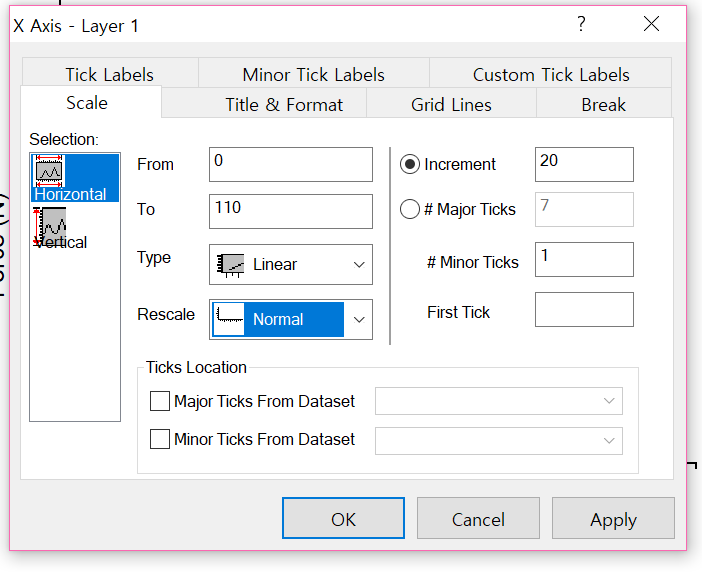Image resolution: width=702 pixels, height=572 pixels.
Task: Enable Minor Ticks From Dataset checkbox
Action: (160, 438)
